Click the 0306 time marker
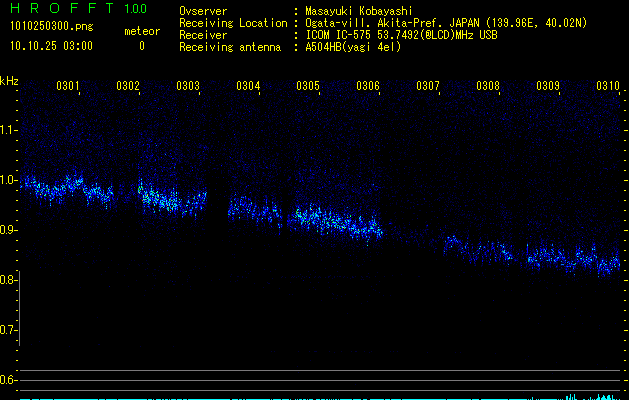Viewport: 629px width, 400px height. [368, 86]
